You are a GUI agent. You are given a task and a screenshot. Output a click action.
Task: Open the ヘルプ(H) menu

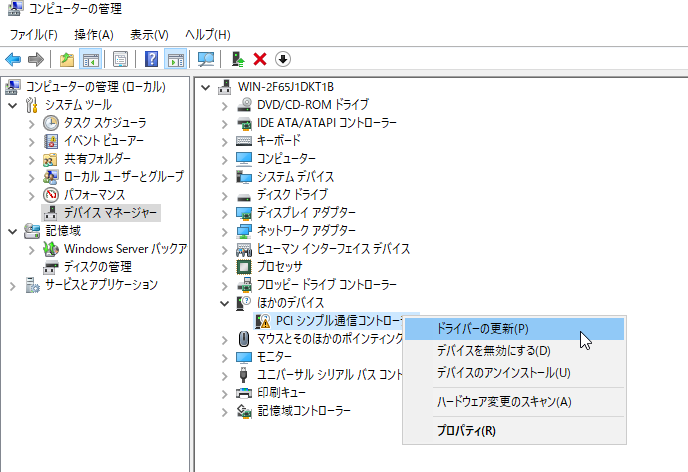click(208, 35)
